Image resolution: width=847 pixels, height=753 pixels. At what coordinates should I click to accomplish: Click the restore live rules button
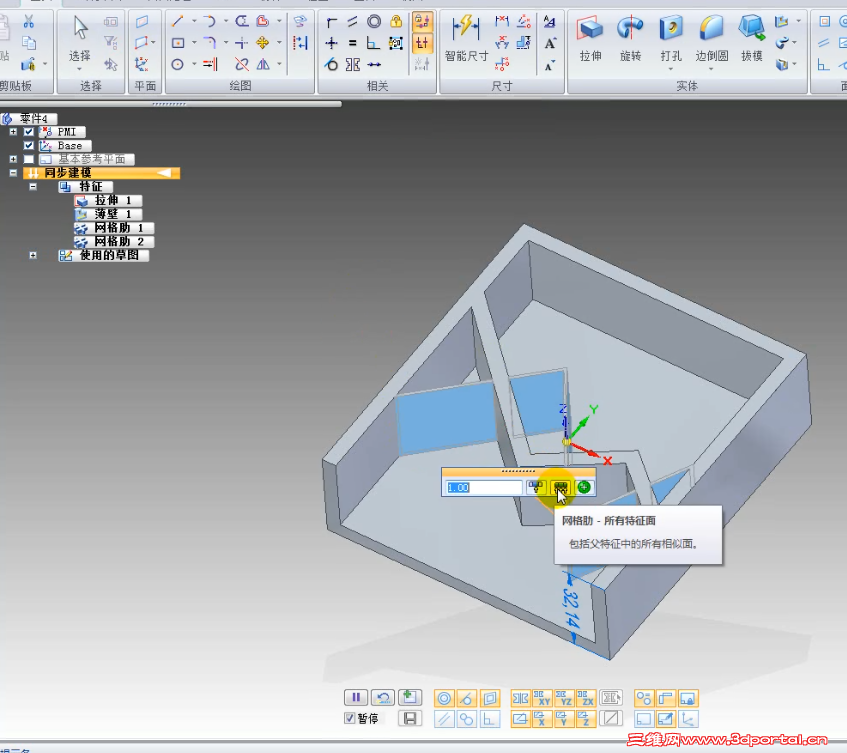point(383,697)
